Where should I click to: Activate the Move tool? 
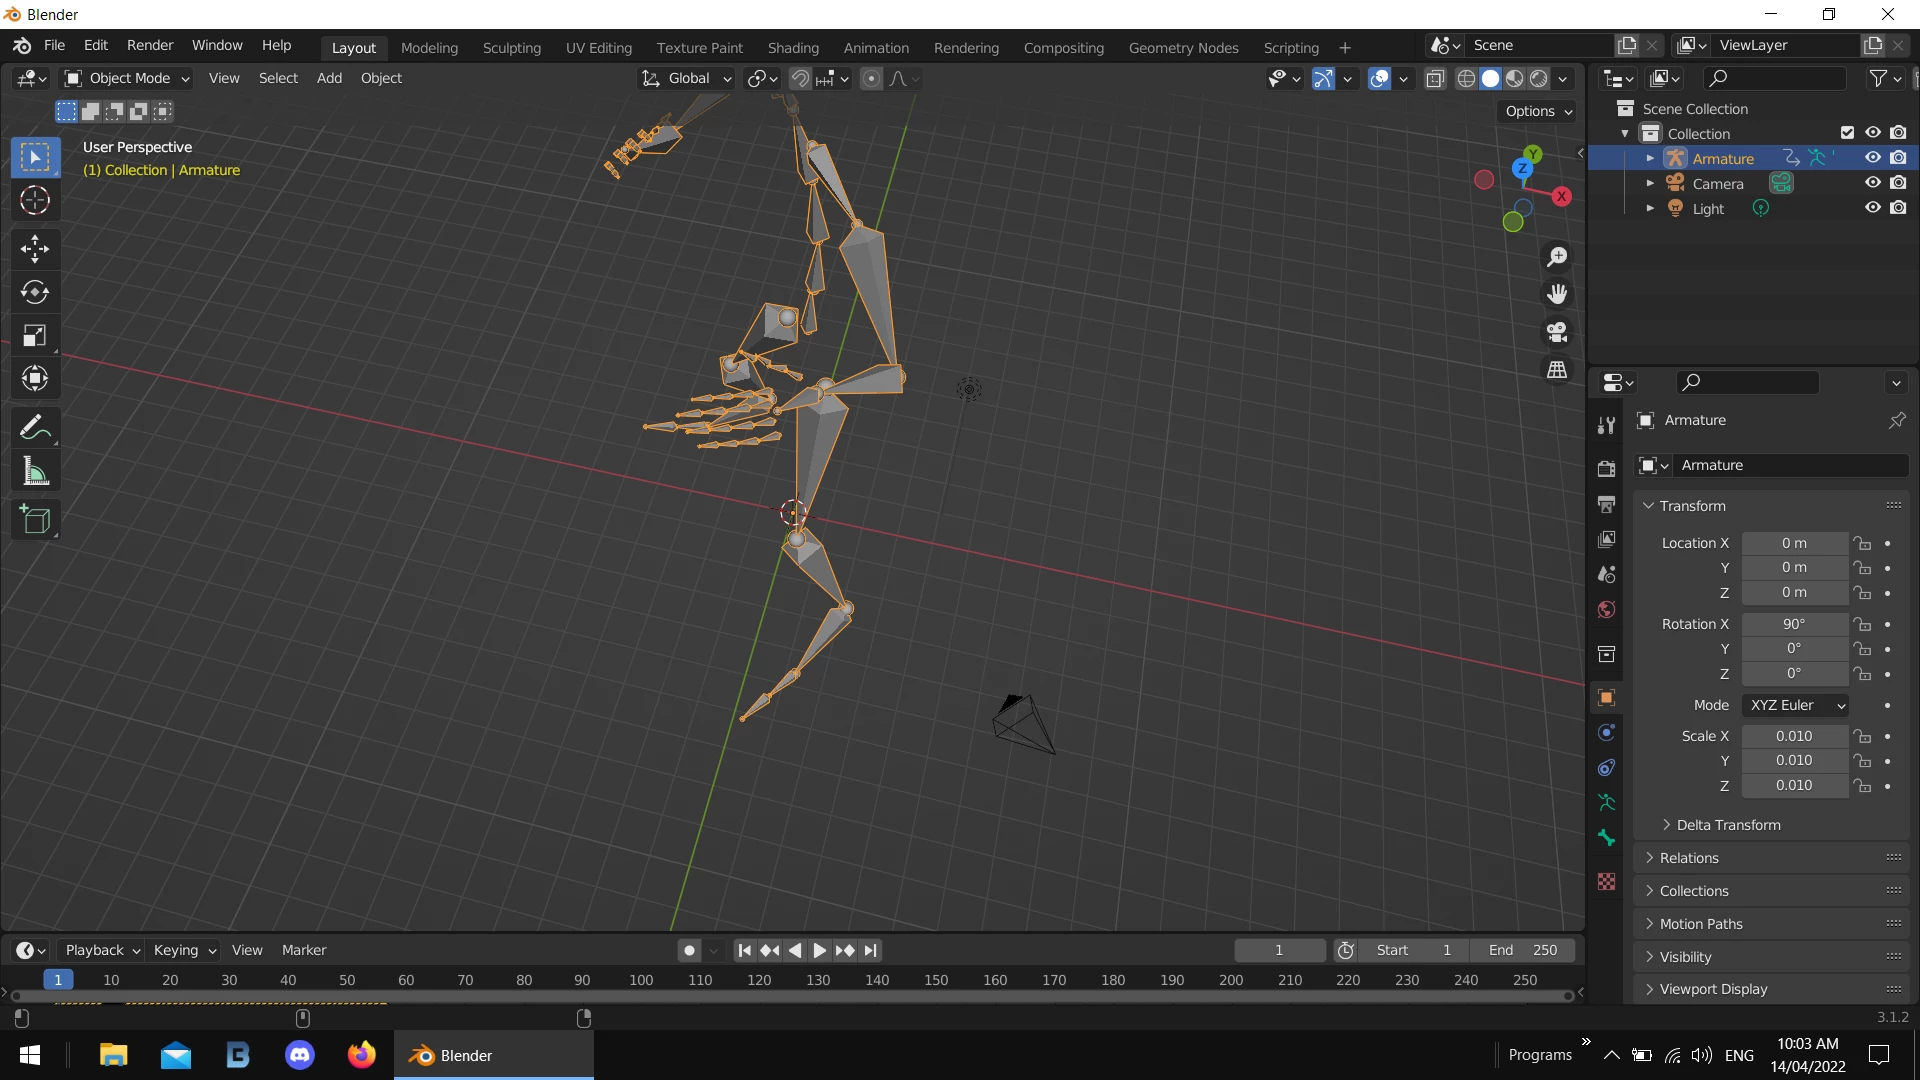tap(35, 248)
